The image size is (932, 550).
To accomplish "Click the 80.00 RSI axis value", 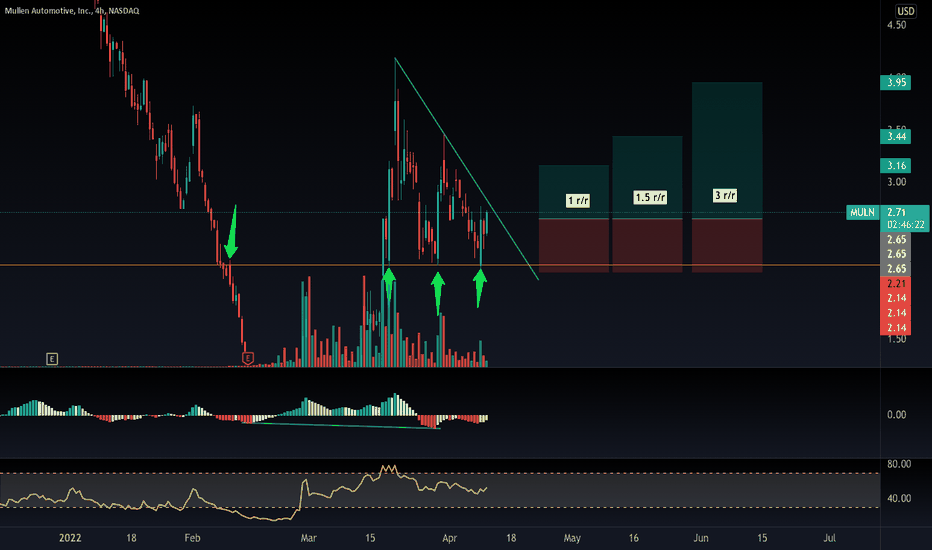I will click(899, 464).
